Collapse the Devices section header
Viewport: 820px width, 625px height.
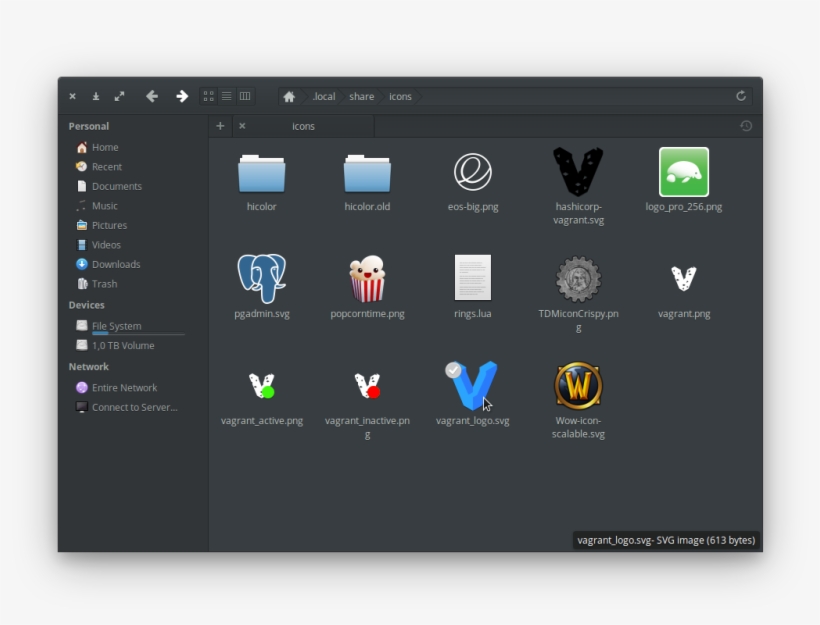[x=86, y=305]
